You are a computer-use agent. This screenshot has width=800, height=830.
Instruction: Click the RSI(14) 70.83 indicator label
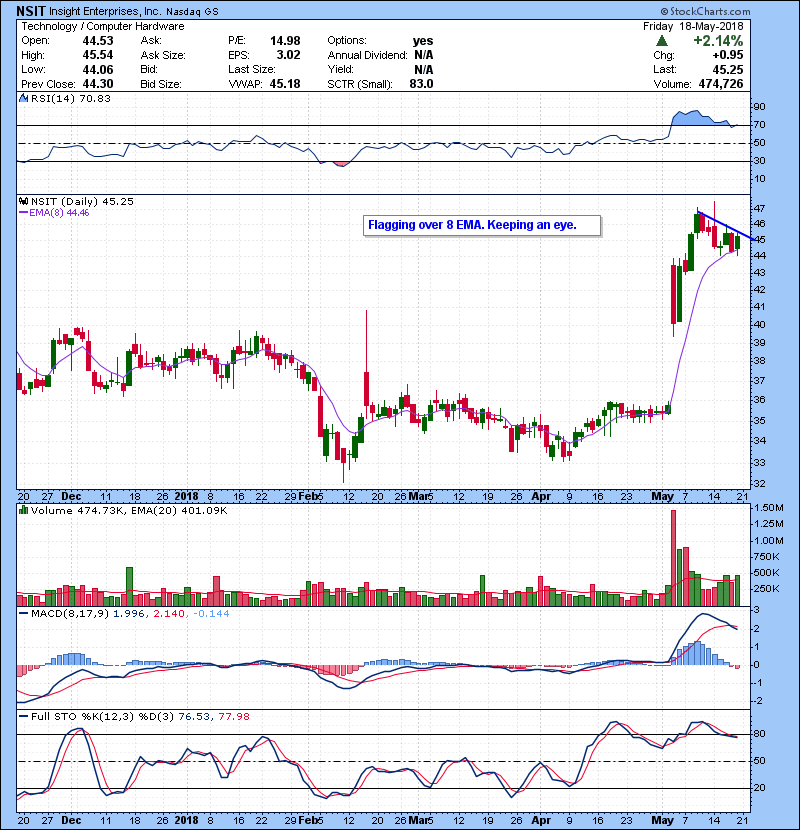pos(71,98)
